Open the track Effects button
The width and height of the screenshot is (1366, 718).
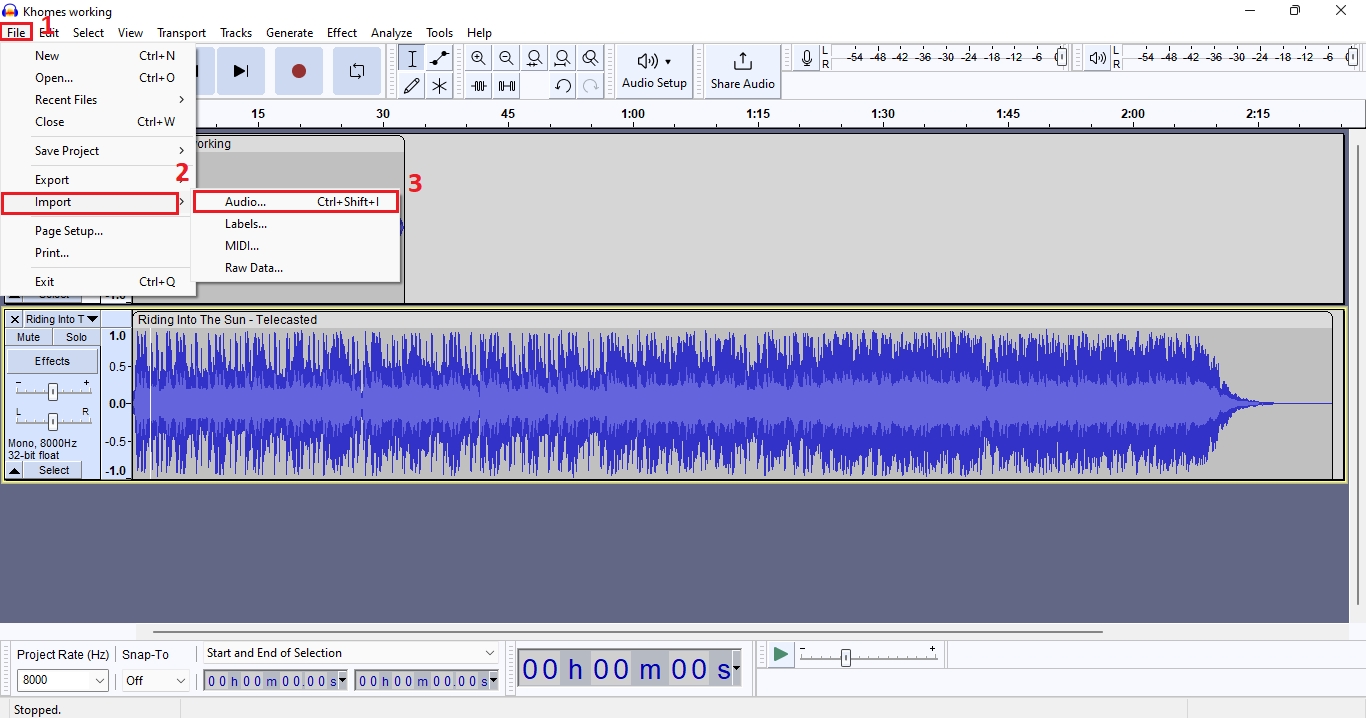[x=52, y=361]
